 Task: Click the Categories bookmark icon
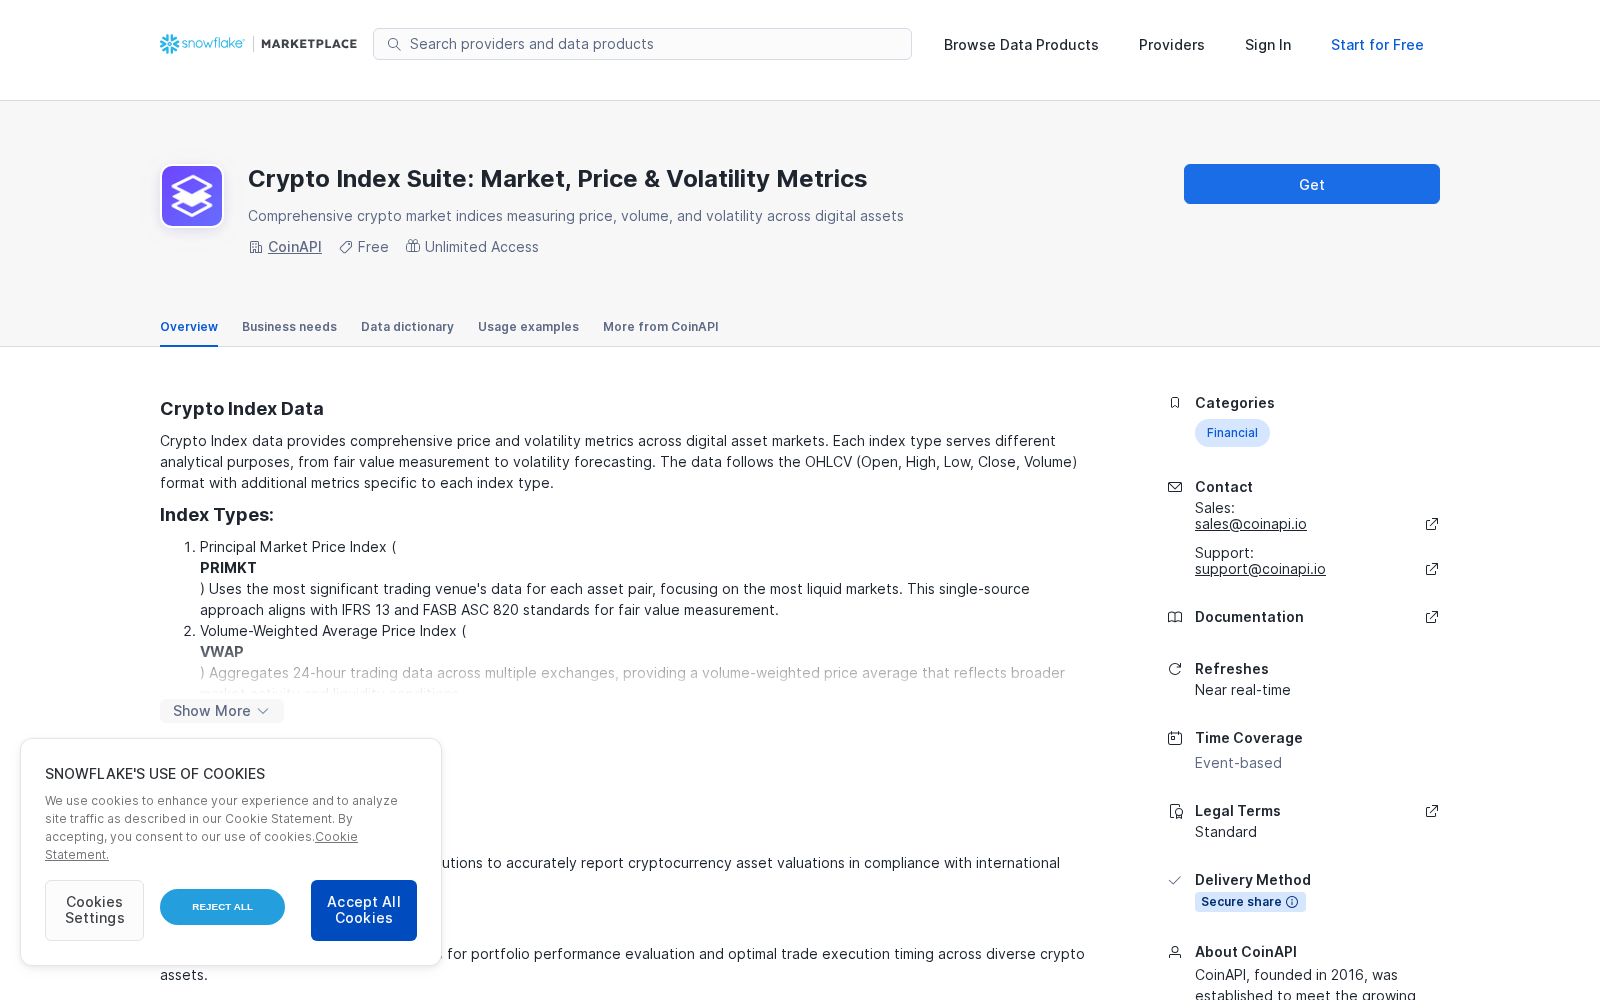click(1175, 403)
